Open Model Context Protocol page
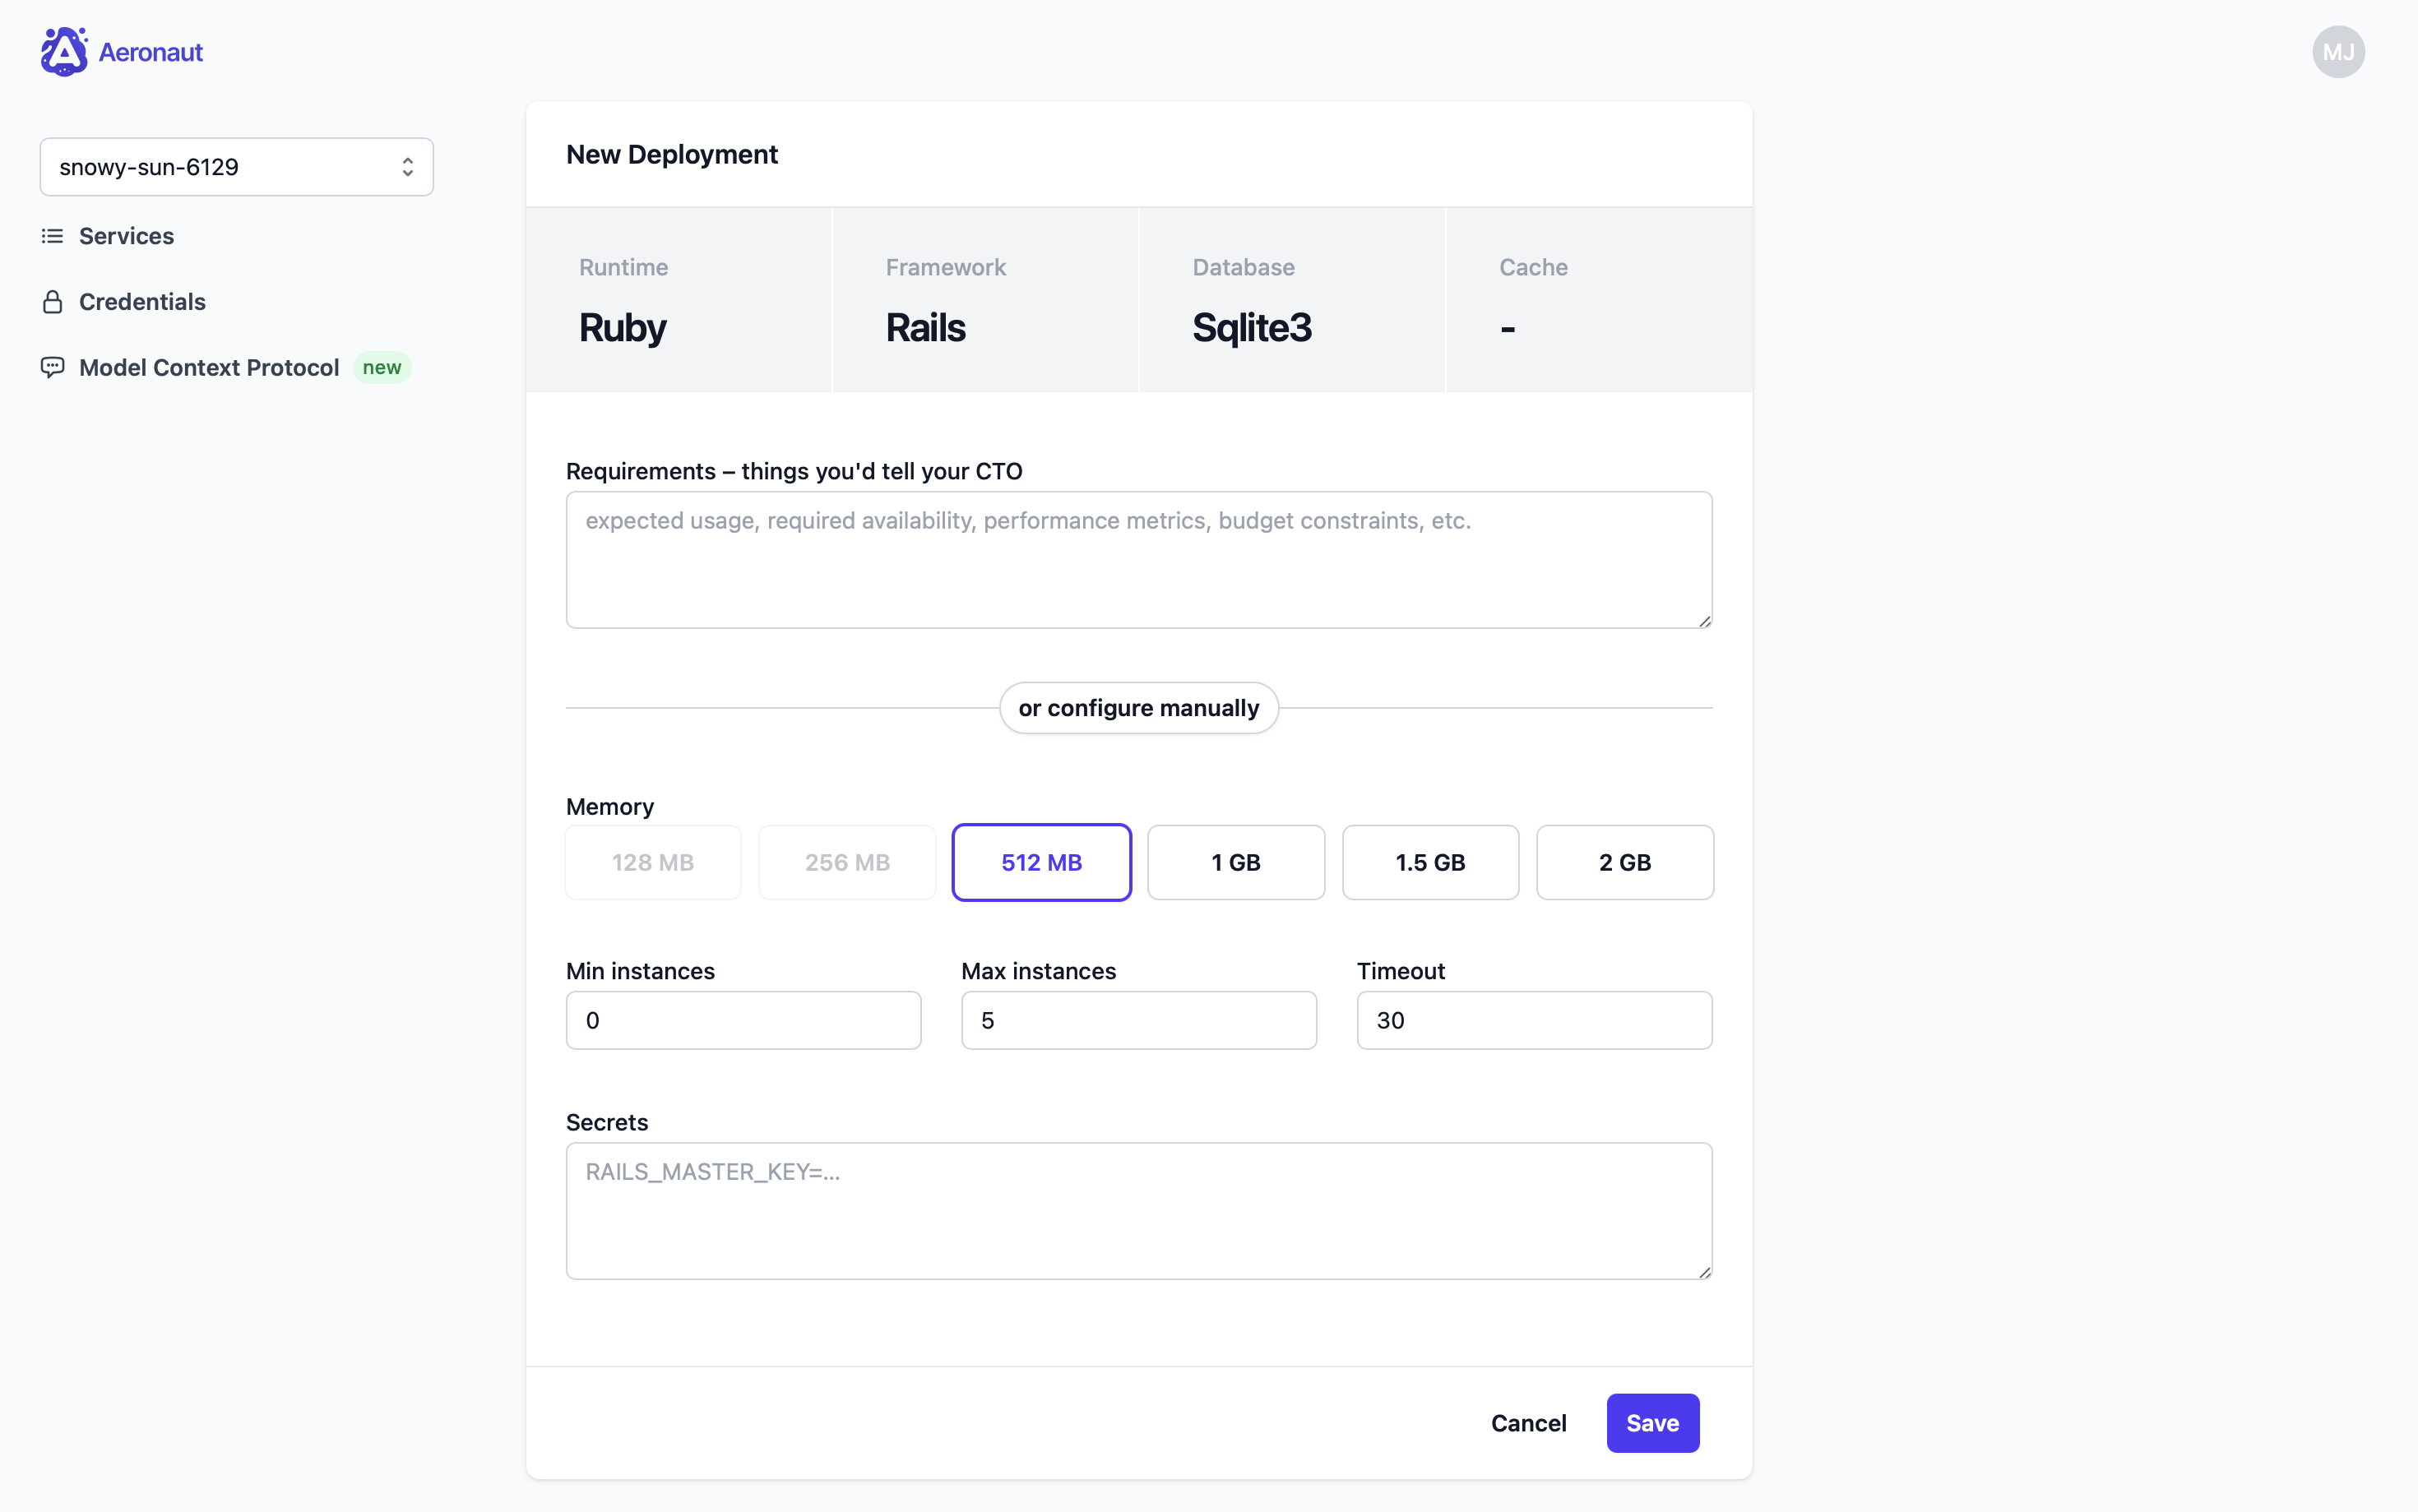This screenshot has width=2418, height=1512. coord(209,367)
